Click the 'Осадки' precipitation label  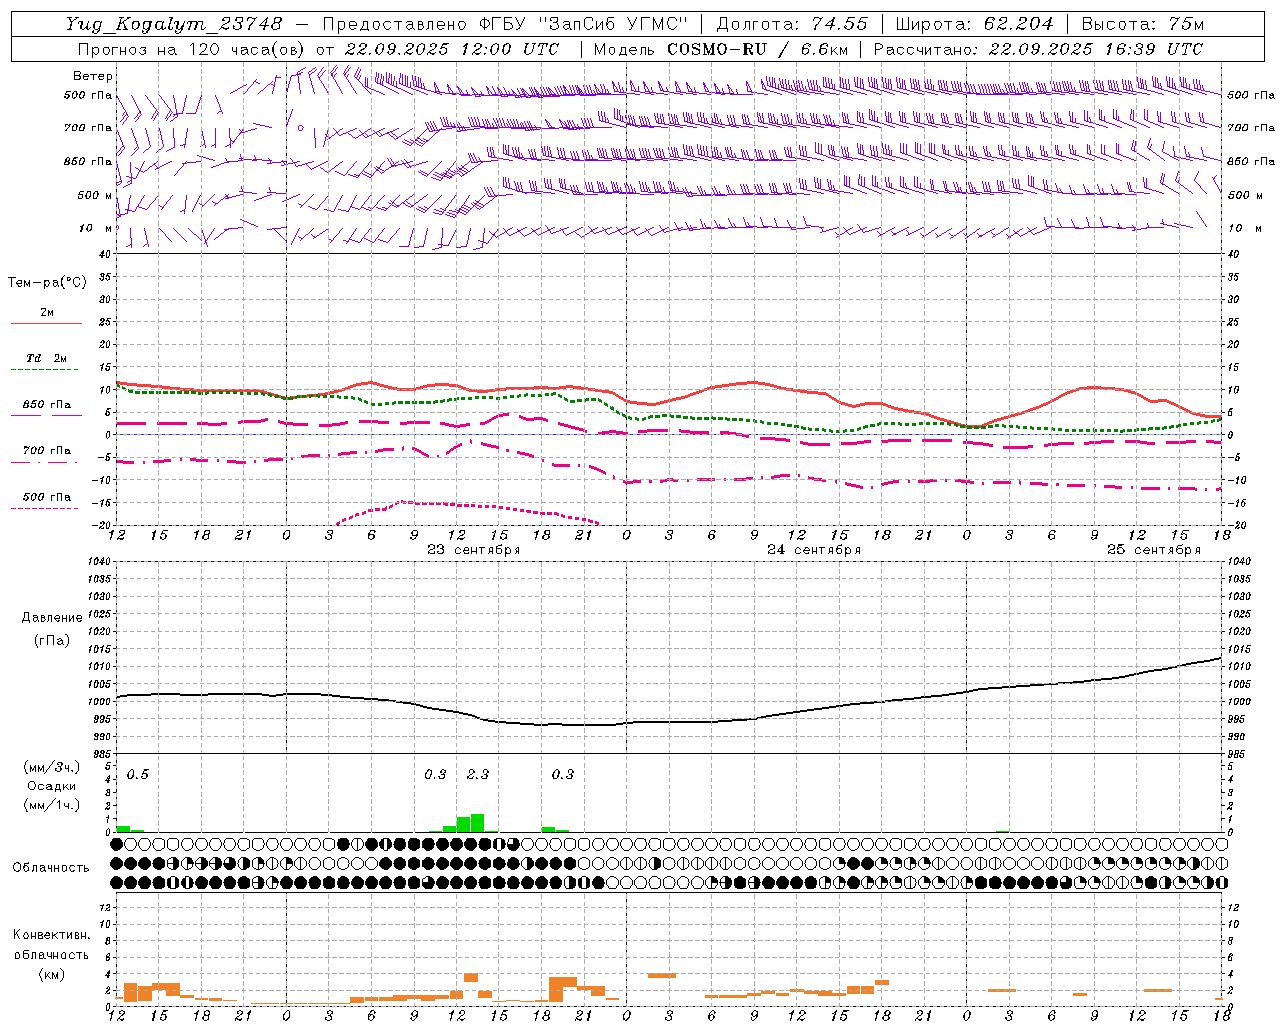[x=52, y=786]
